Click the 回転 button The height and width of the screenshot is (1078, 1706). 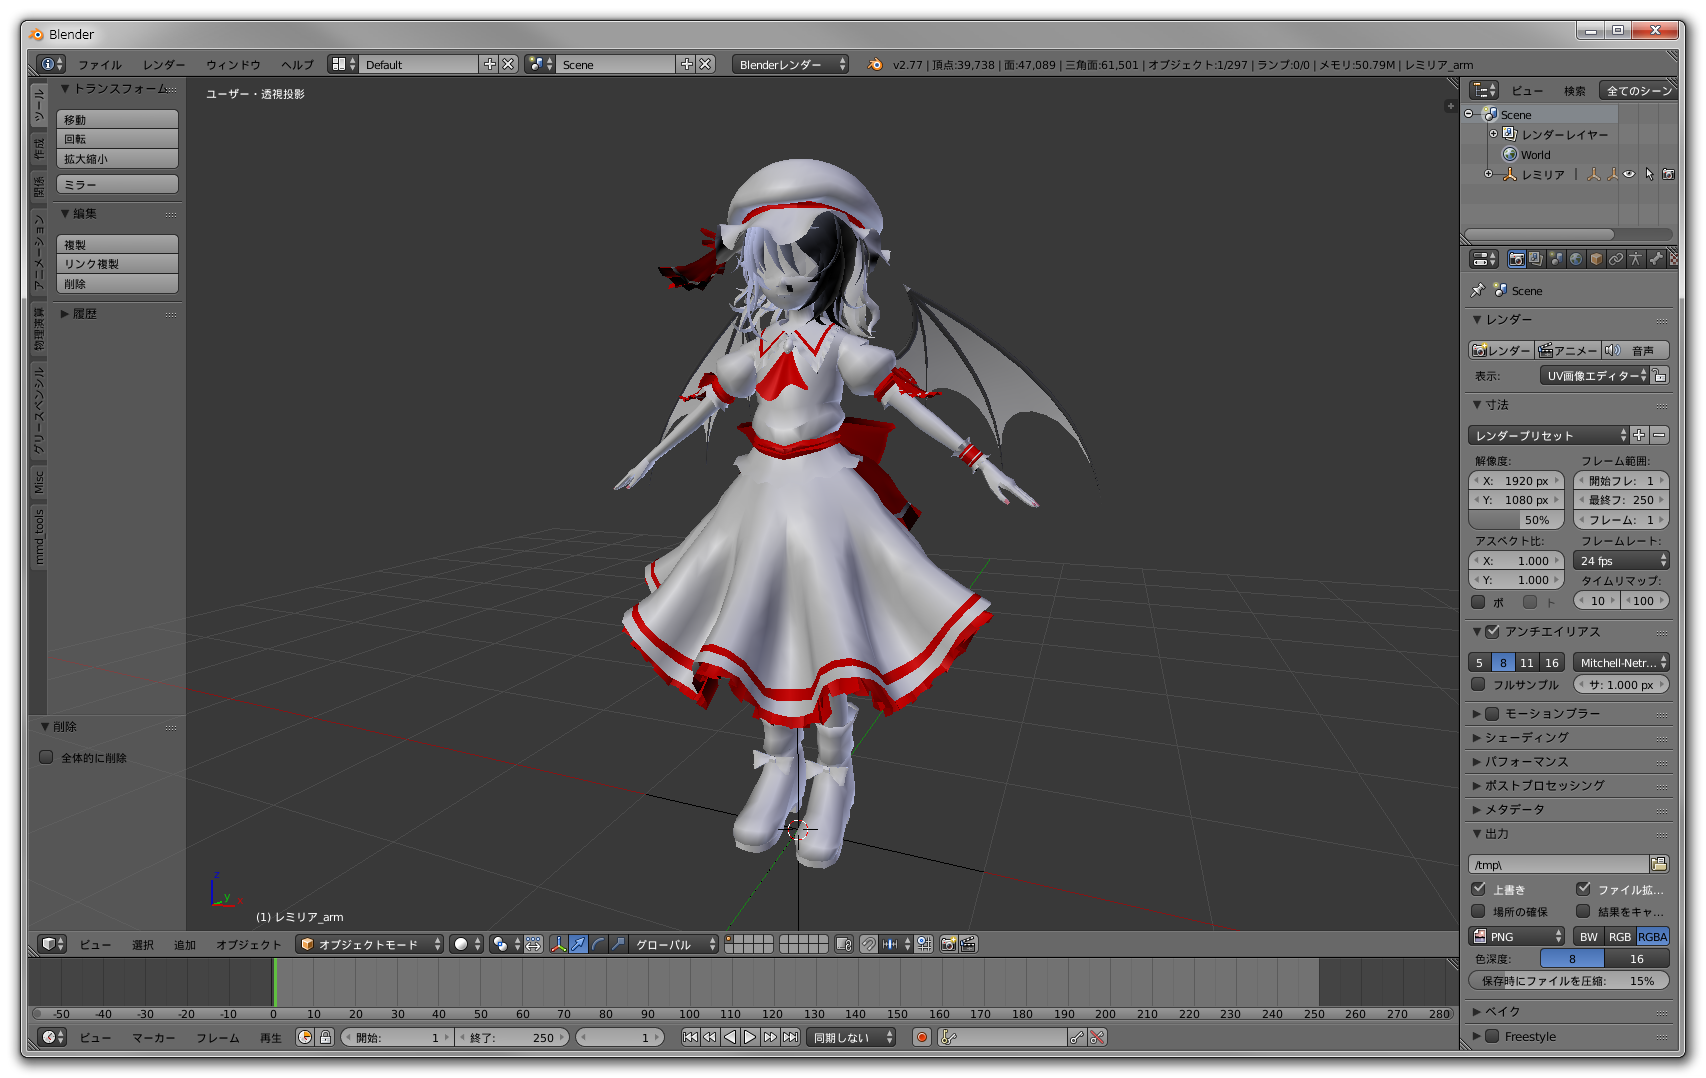click(x=117, y=139)
